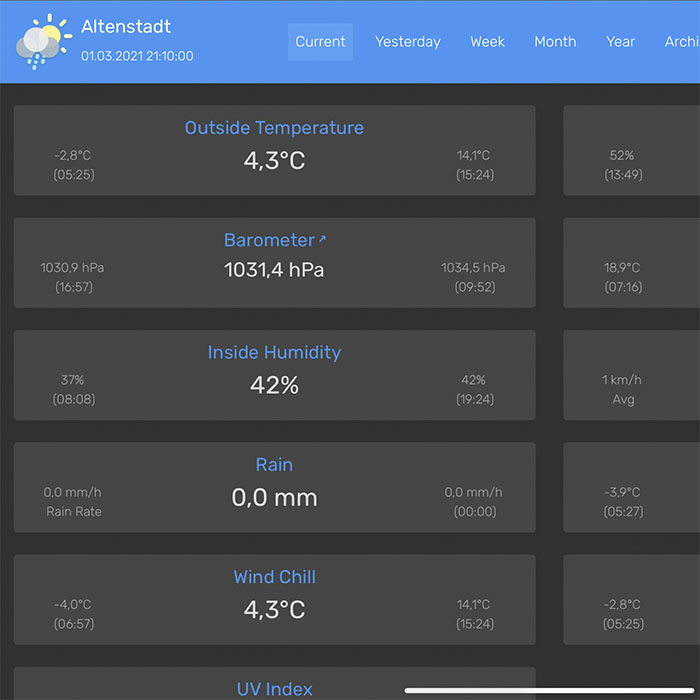The height and width of the screenshot is (700, 700).
Task: Click the Barometer rising trend arrow
Action: point(322,239)
